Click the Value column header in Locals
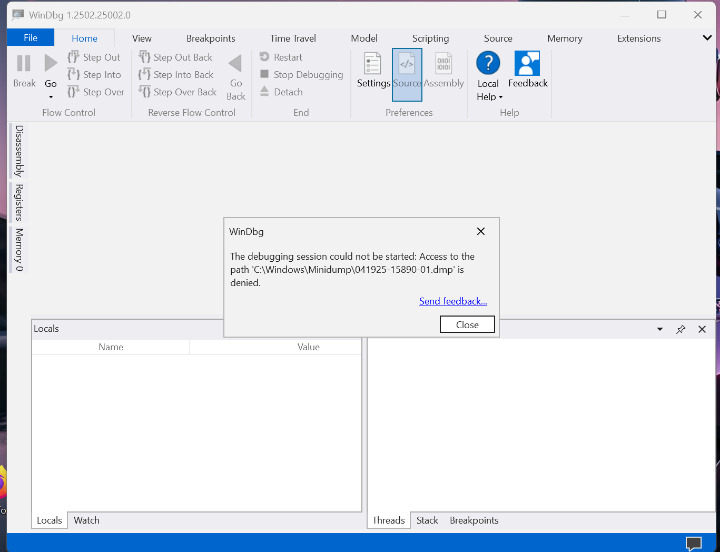The height and width of the screenshot is (552, 720). 308,347
